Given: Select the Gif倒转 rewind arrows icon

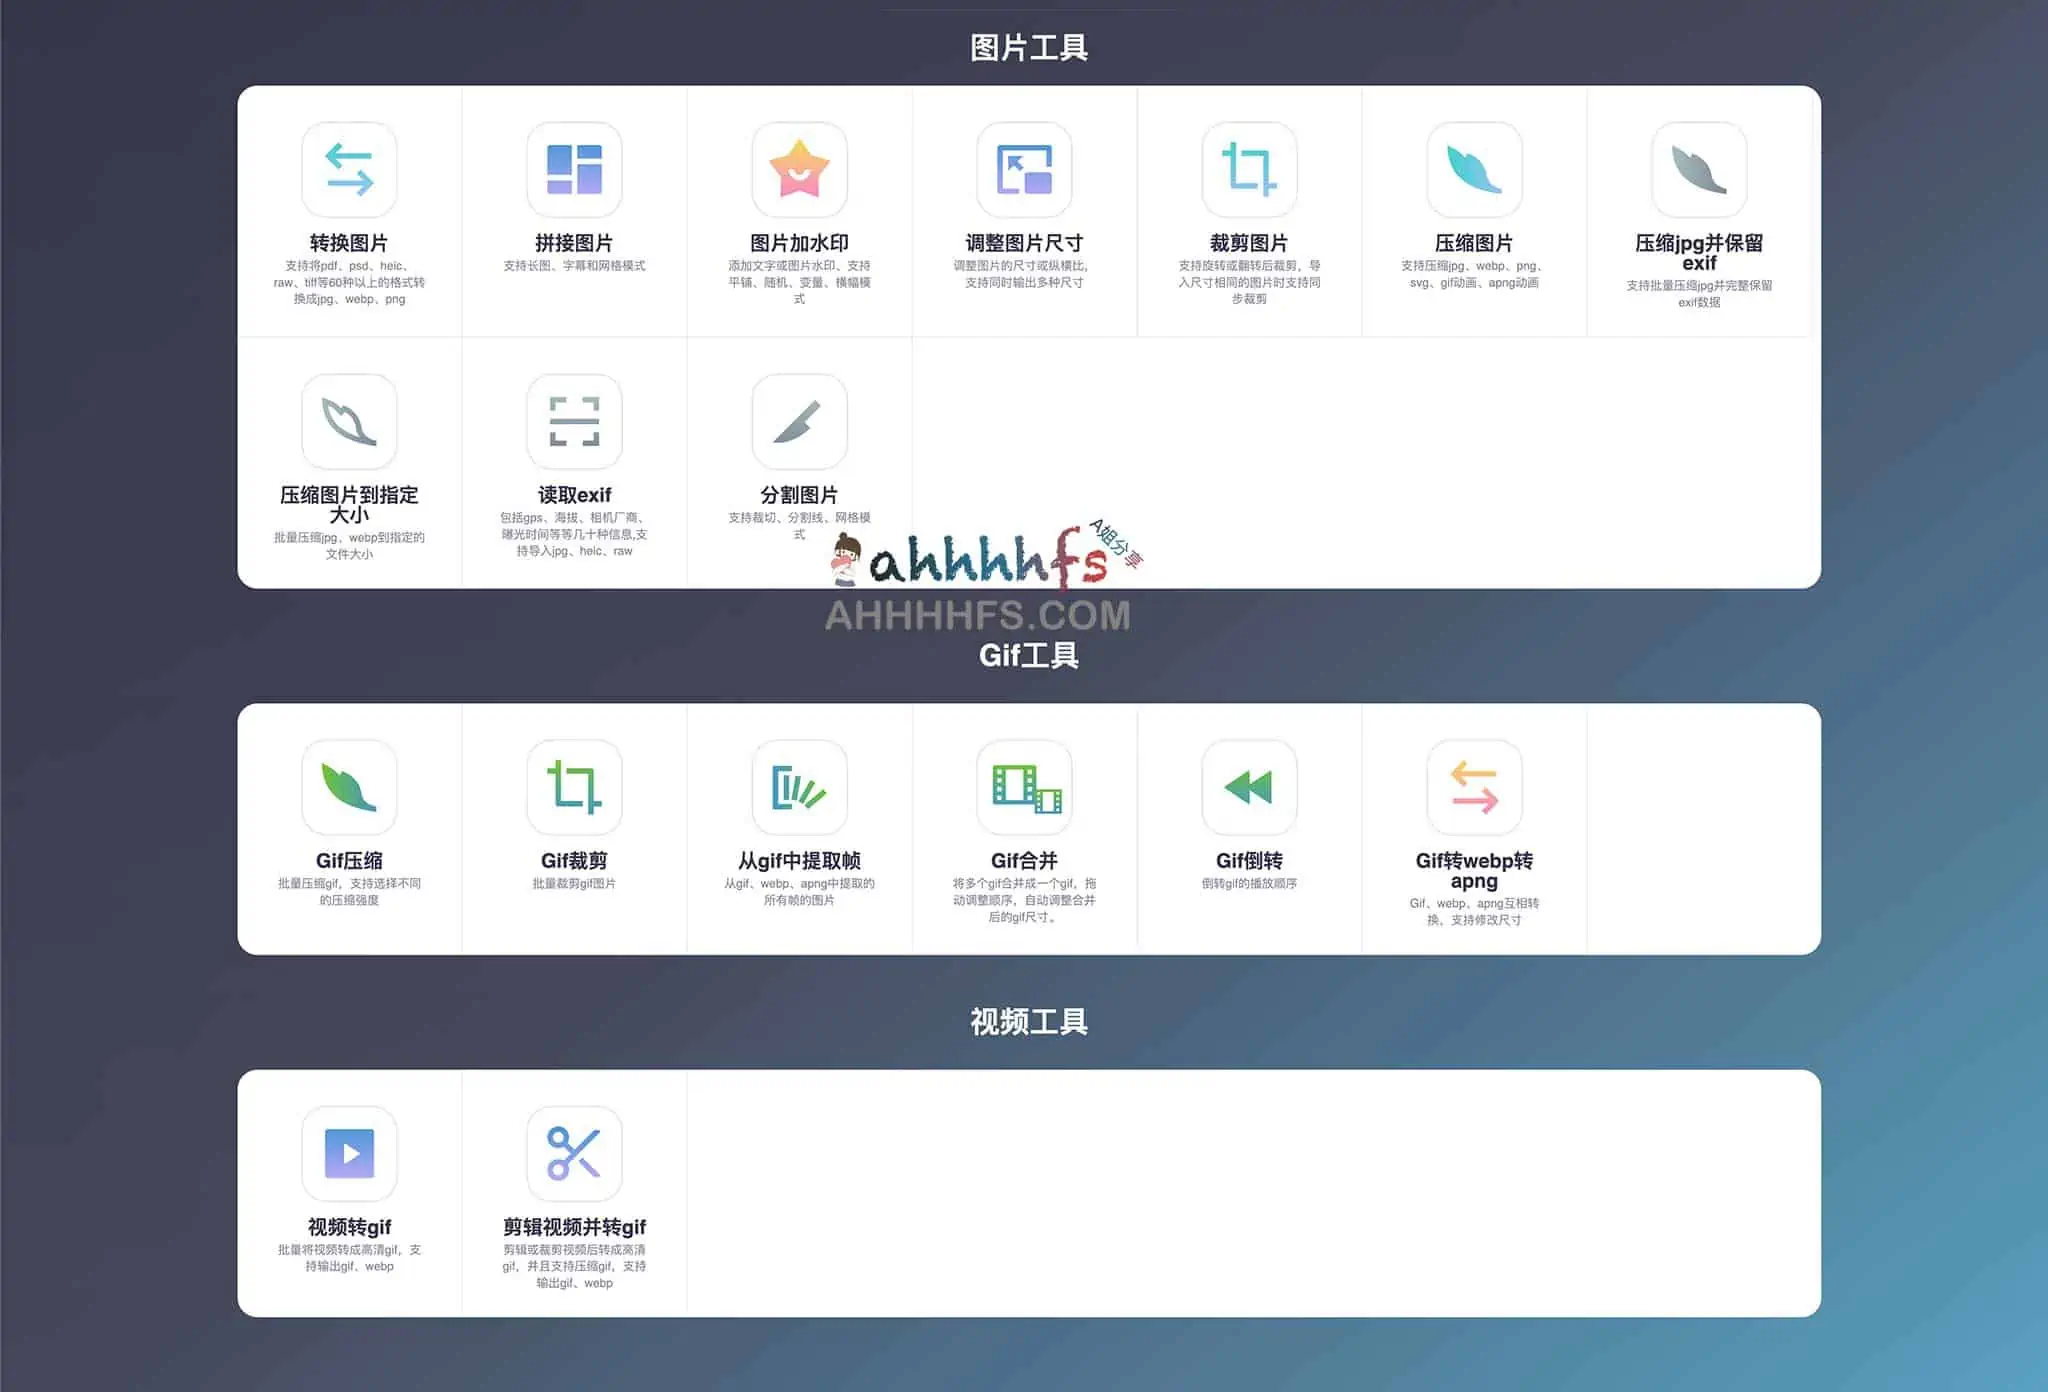Looking at the screenshot, I should [1249, 788].
